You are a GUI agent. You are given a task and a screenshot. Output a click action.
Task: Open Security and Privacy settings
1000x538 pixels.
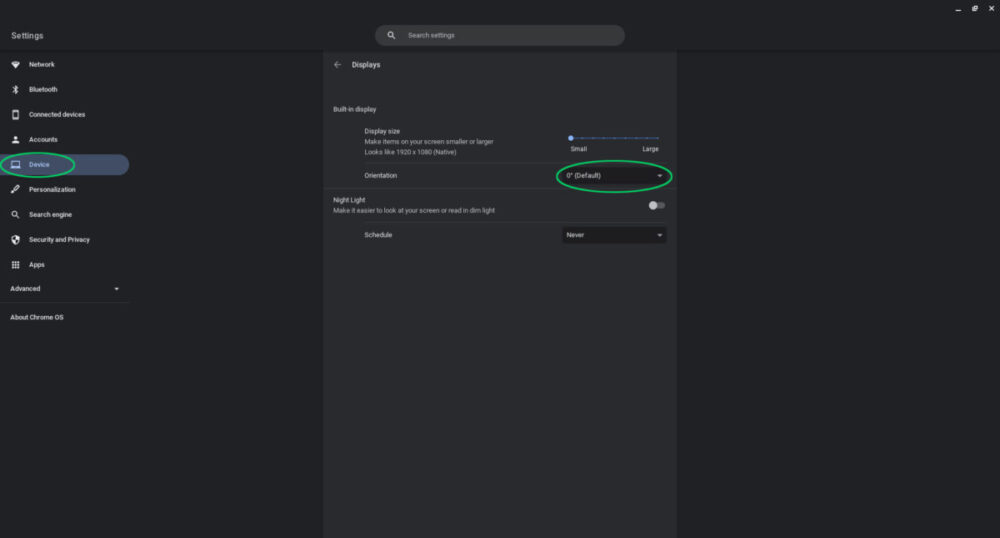59,240
